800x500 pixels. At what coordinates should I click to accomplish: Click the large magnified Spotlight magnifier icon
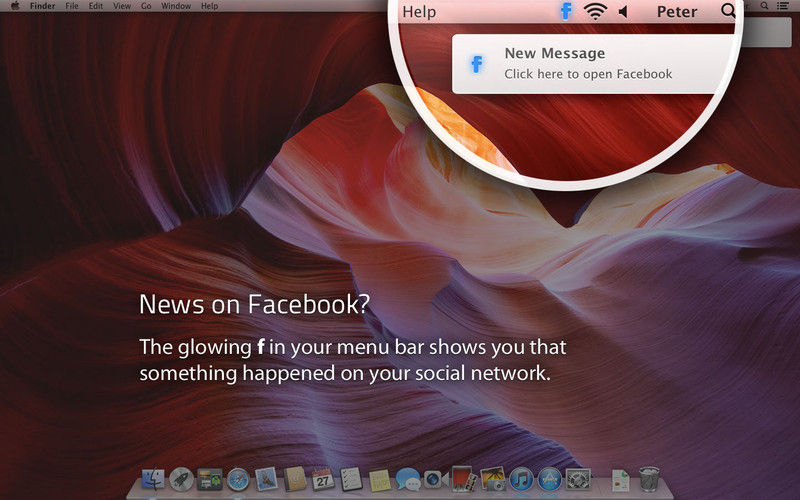(x=729, y=11)
